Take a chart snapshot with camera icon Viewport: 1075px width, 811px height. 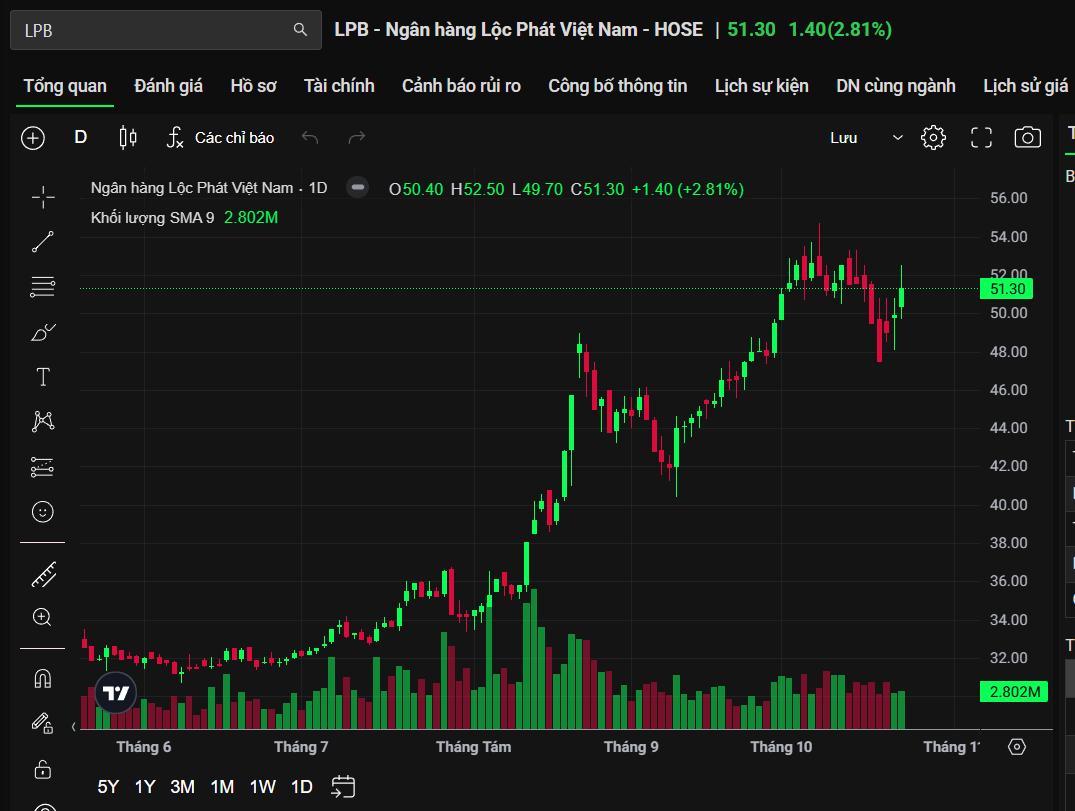coord(1027,138)
